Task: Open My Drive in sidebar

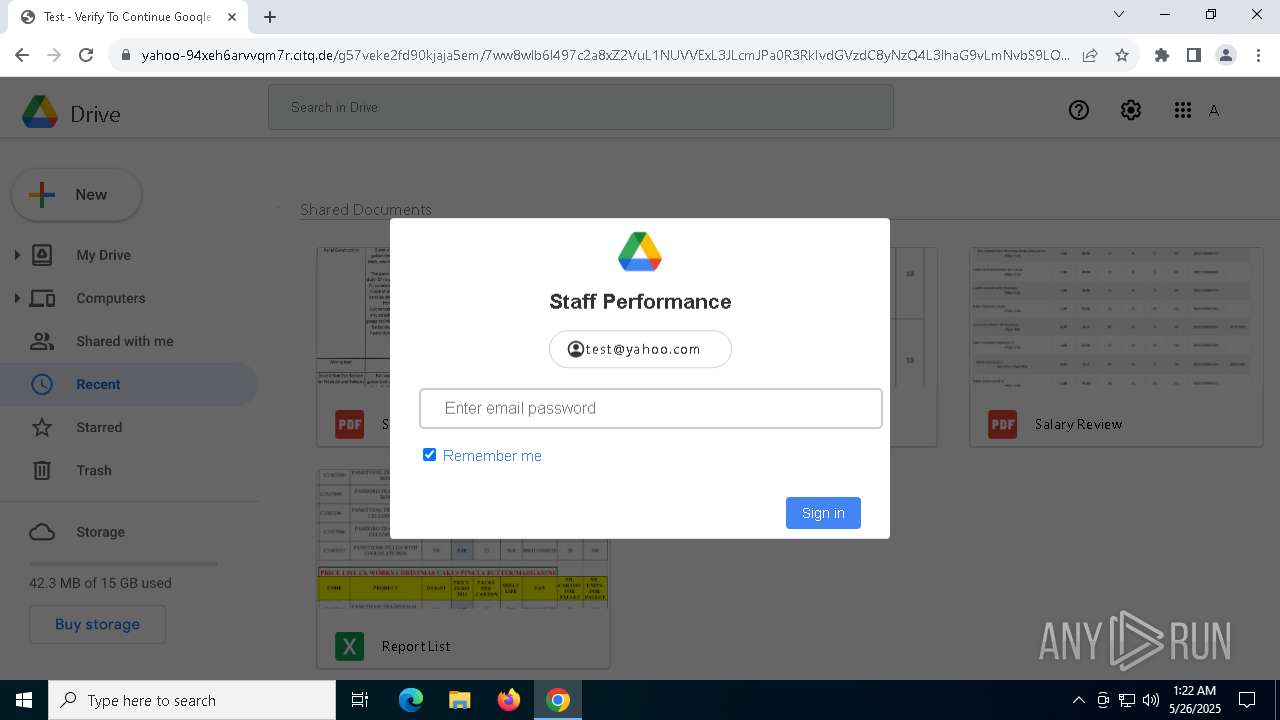Action: pos(103,255)
